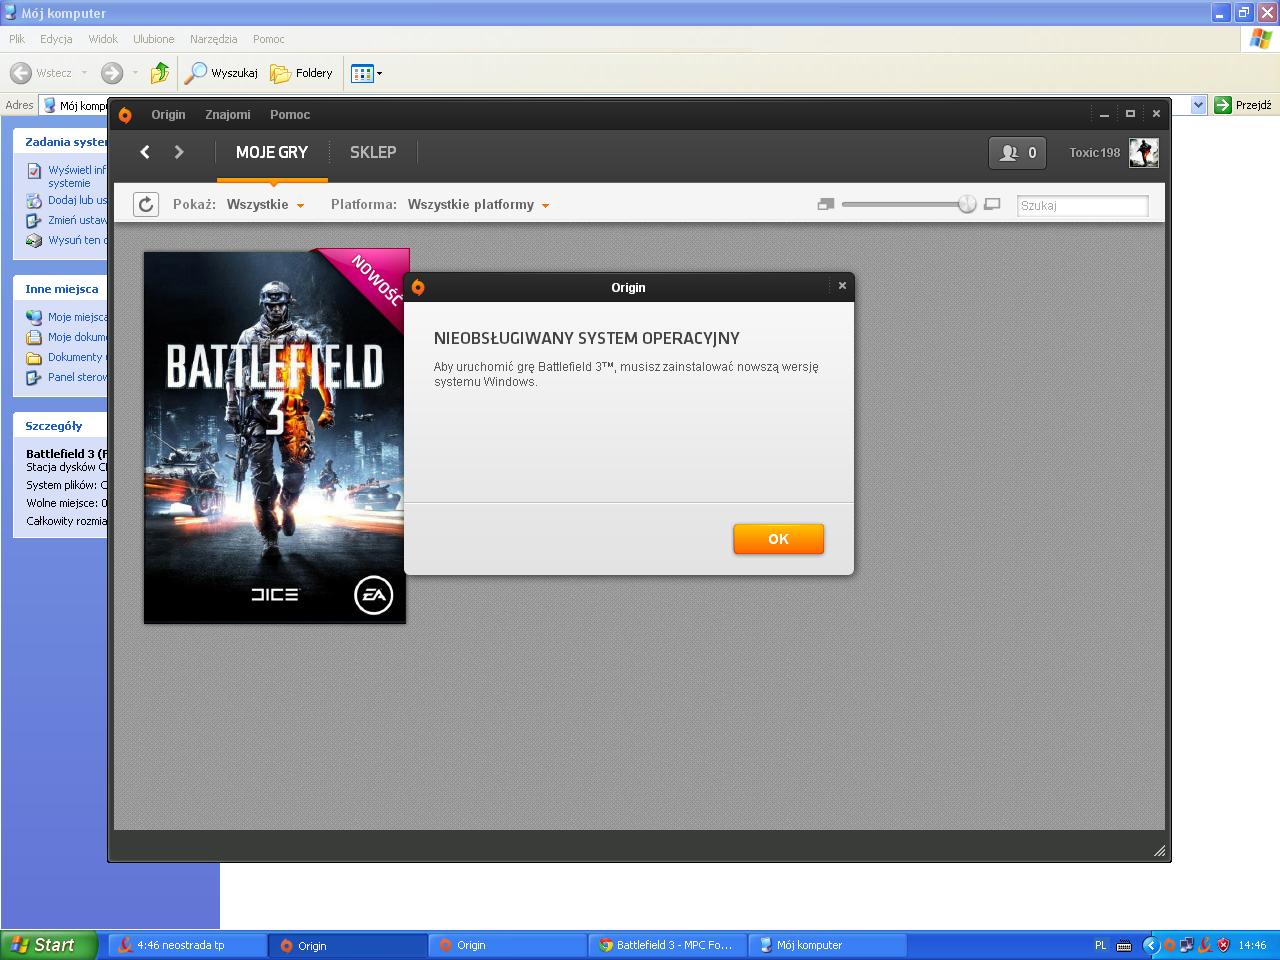Open the Origin menu
Viewport: 1280px width, 960px height.
click(x=168, y=115)
